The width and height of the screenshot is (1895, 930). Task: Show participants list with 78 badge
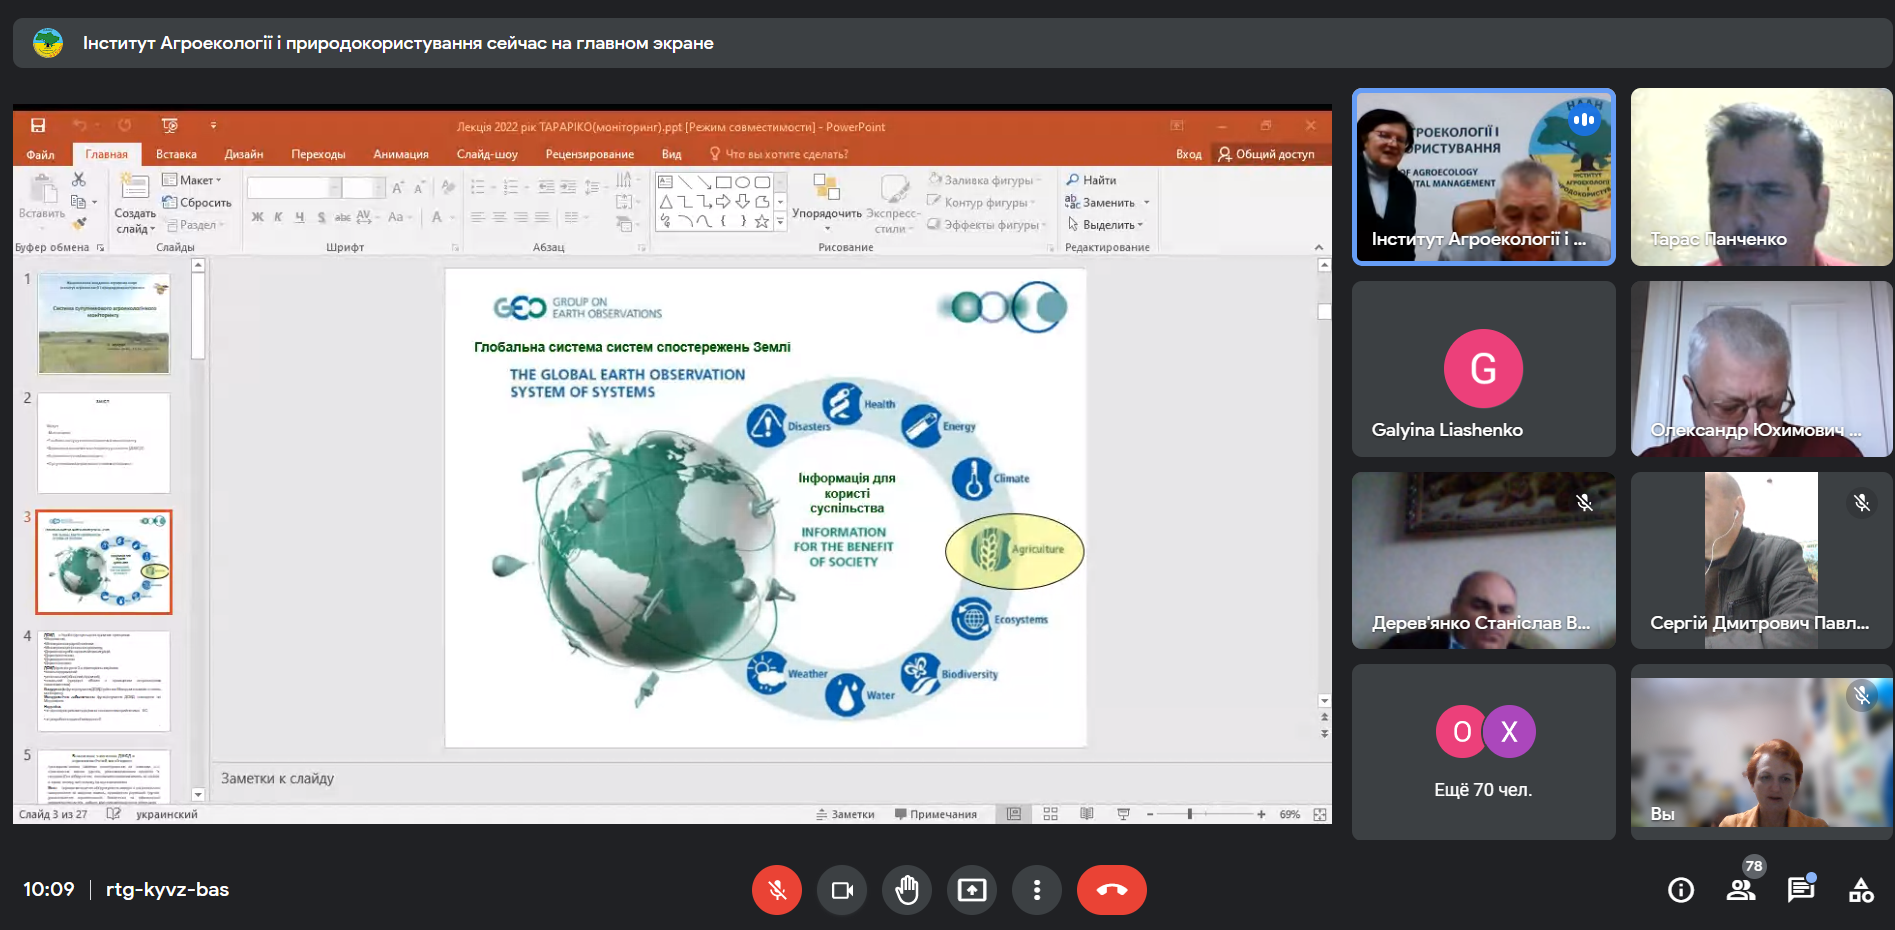coord(1741,889)
